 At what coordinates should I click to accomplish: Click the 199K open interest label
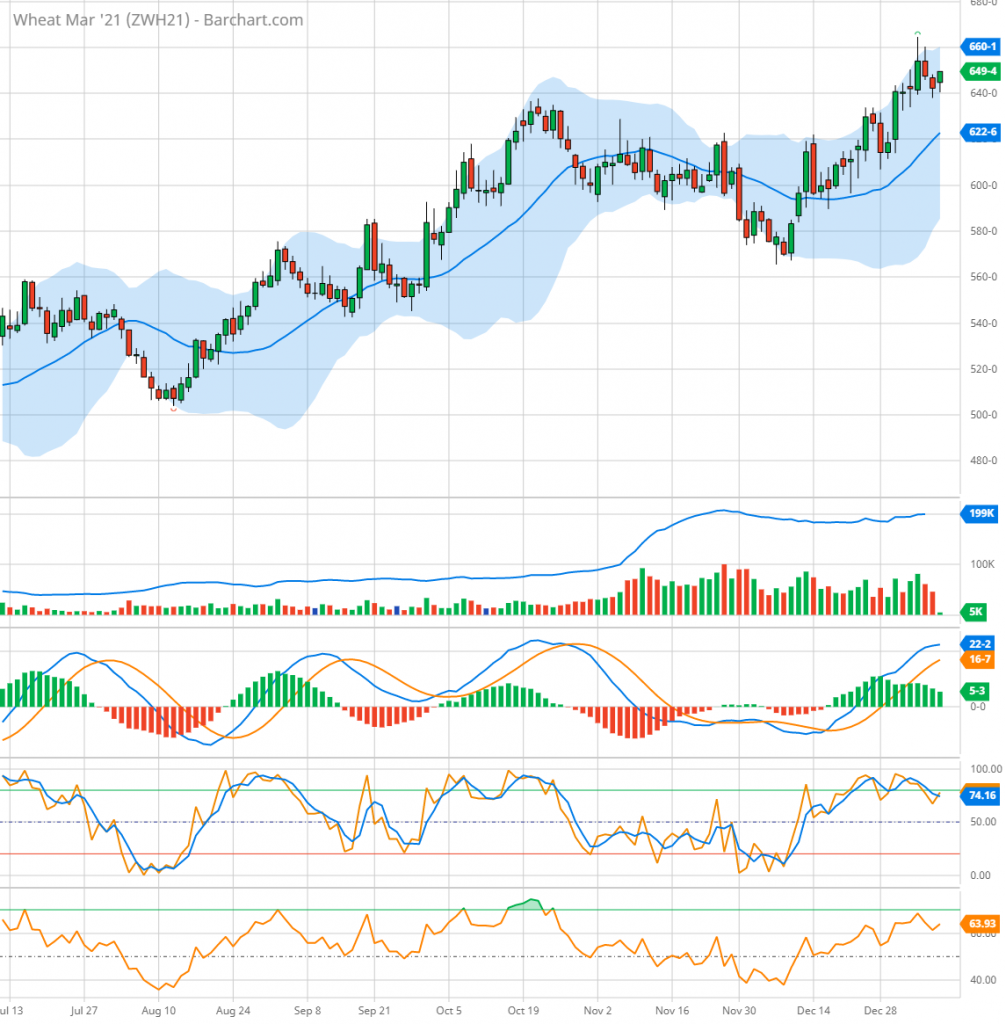pos(981,513)
